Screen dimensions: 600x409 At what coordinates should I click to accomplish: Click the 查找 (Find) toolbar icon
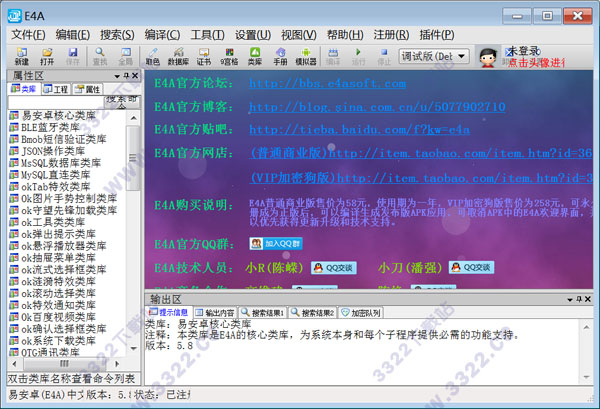click(100, 56)
